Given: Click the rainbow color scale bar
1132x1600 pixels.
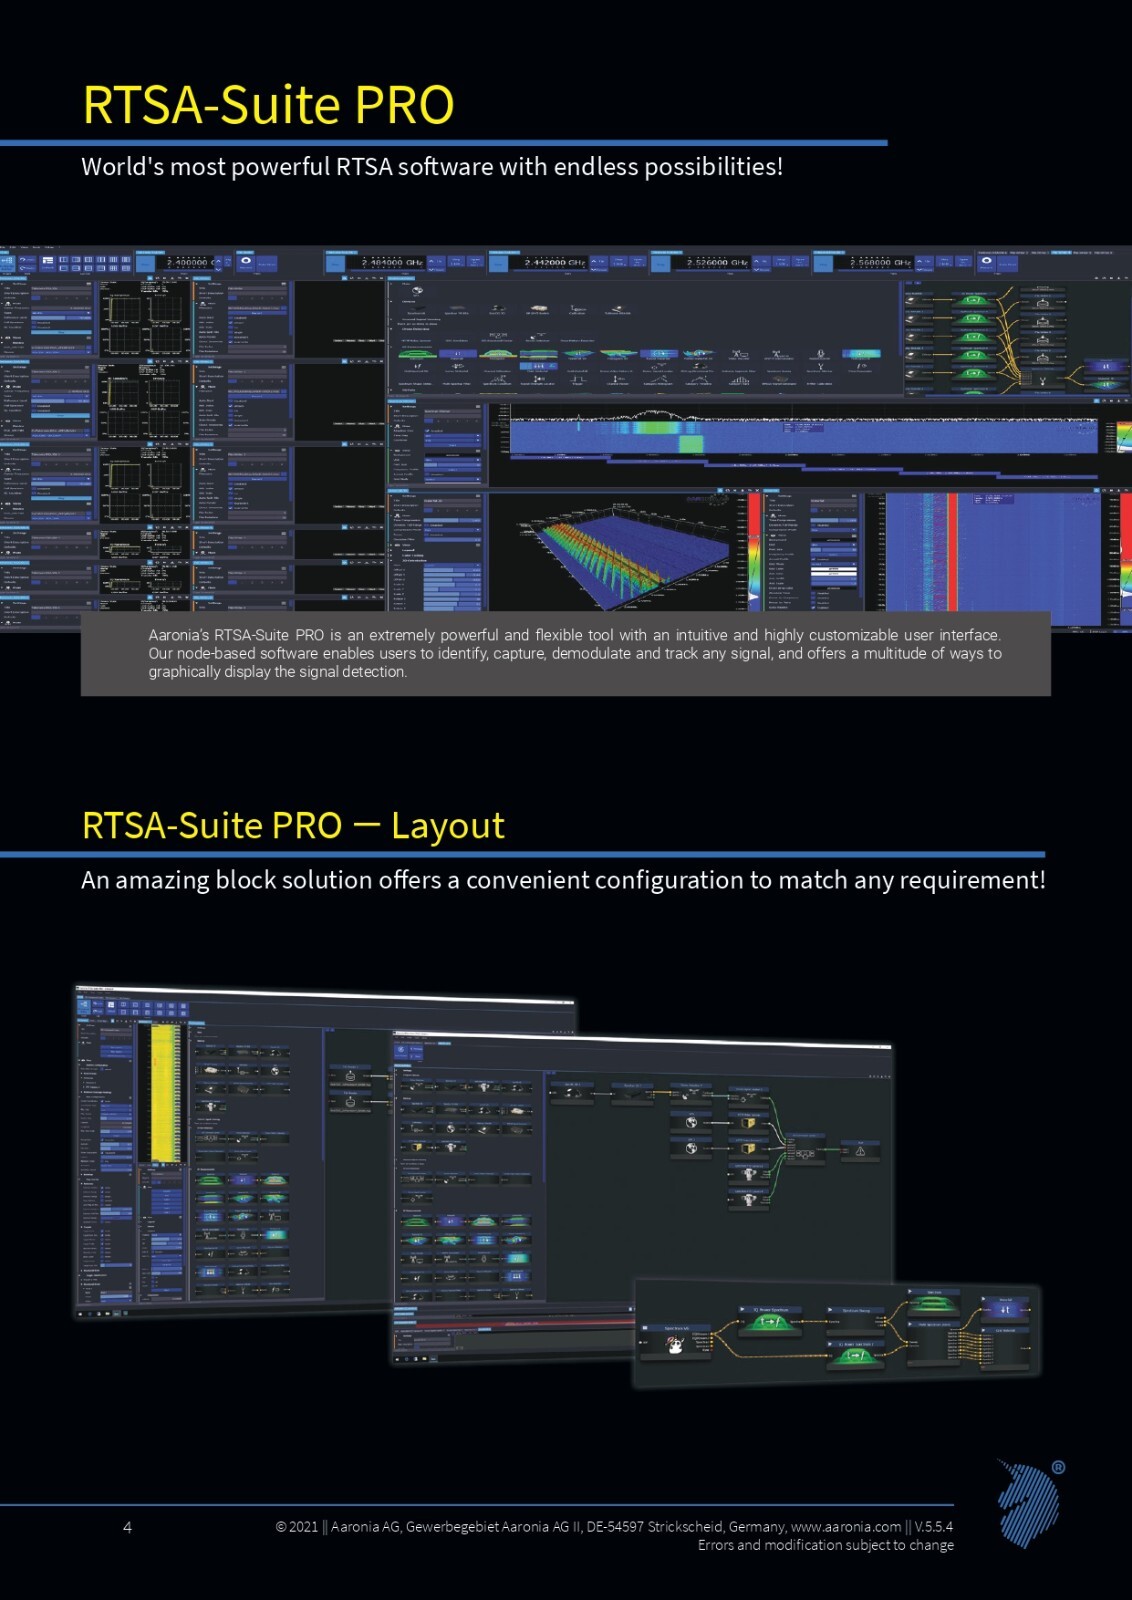Looking at the screenshot, I should pyautogui.click(x=755, y=551).
